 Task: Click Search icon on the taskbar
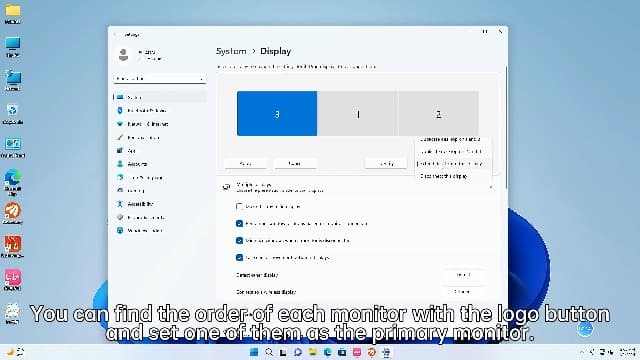(x=269, y=352)
